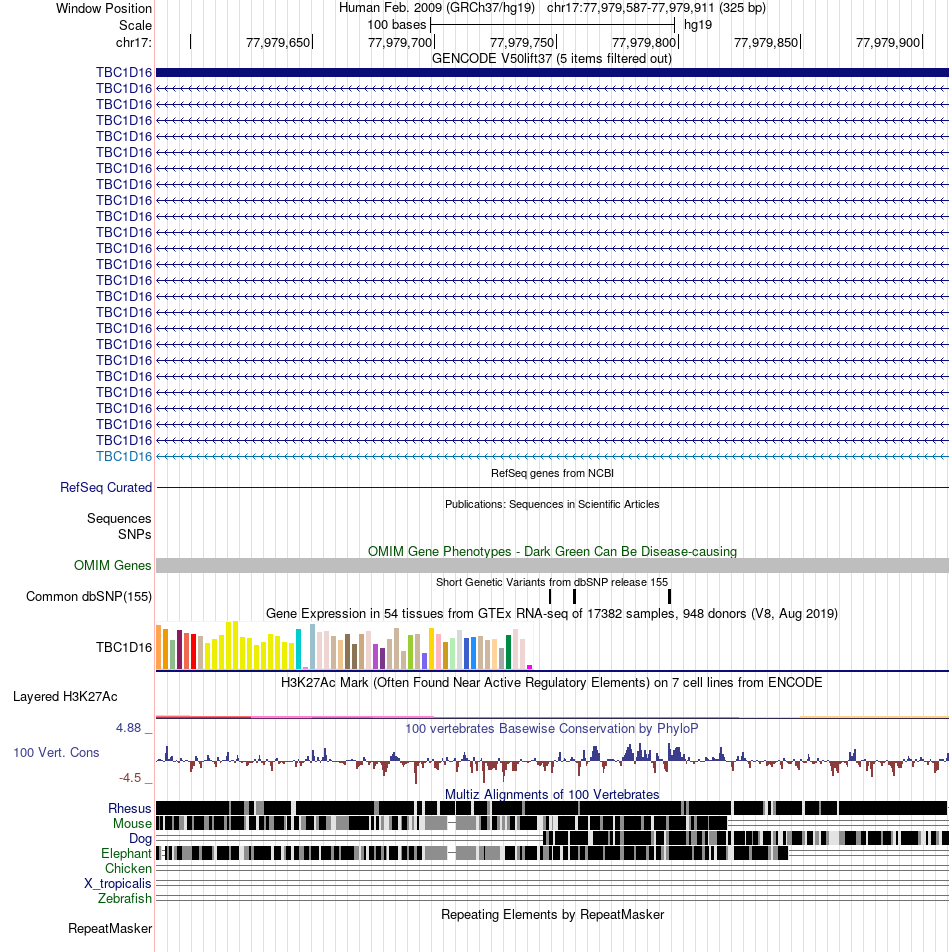950x952 pixels.
Task: Click the 'Elephant' alignment label
Action: (126, 854)
